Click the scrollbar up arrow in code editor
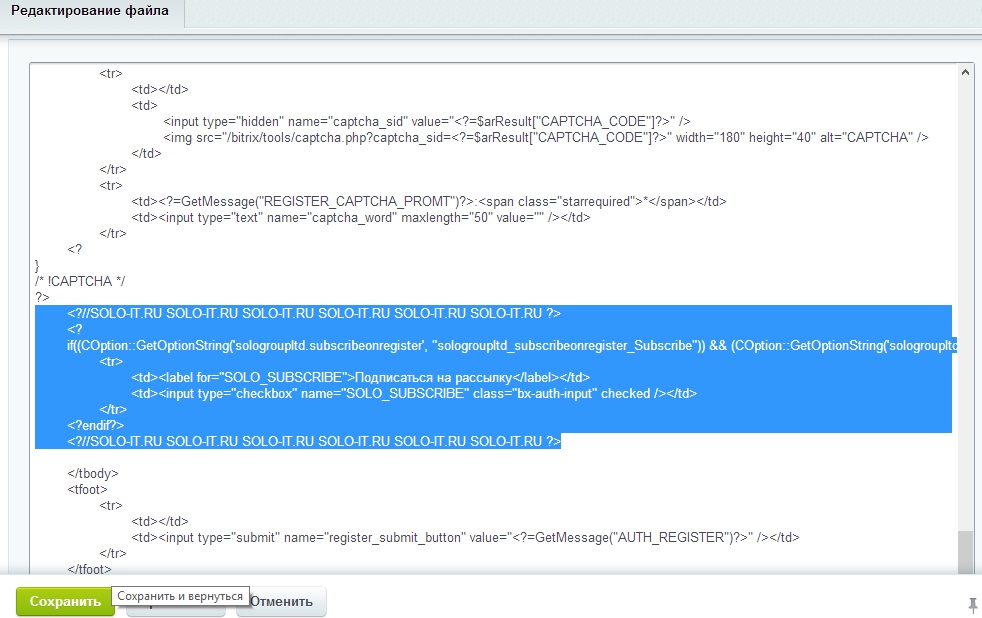The height and width of the screenshot is (618, 982). click(965, 73)
